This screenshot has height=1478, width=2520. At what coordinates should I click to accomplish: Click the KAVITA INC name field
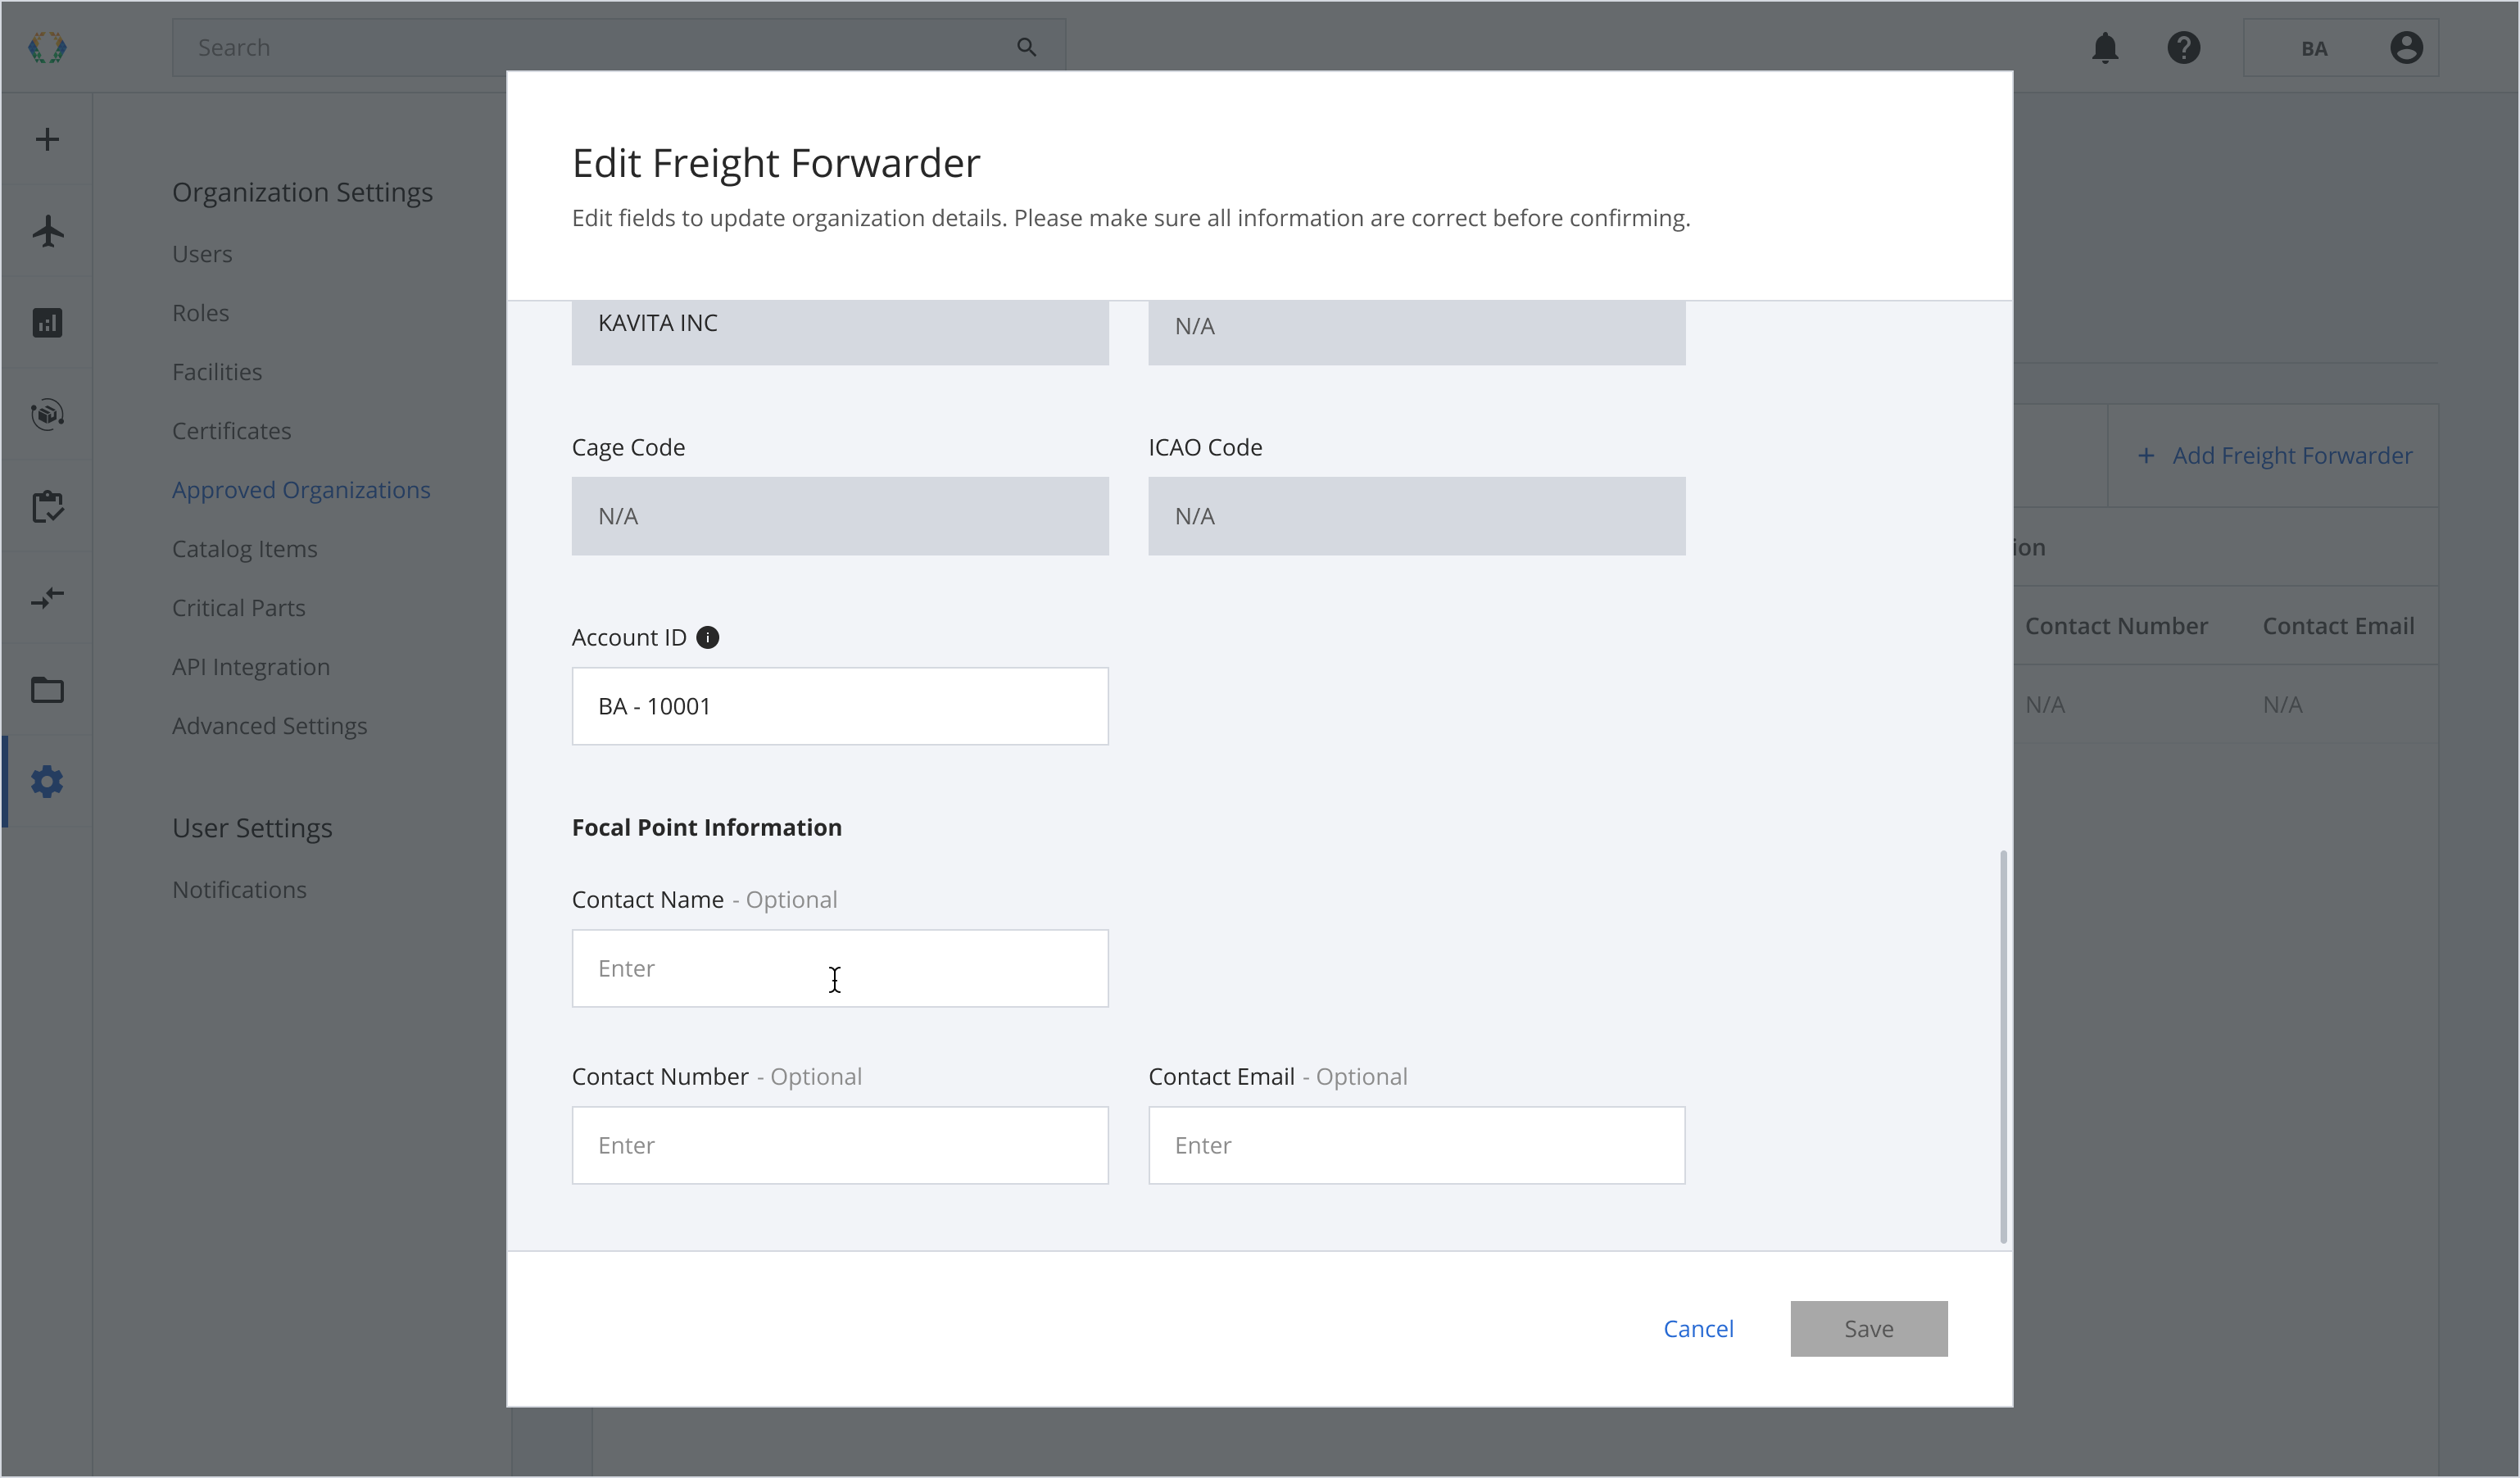(840, 332)
